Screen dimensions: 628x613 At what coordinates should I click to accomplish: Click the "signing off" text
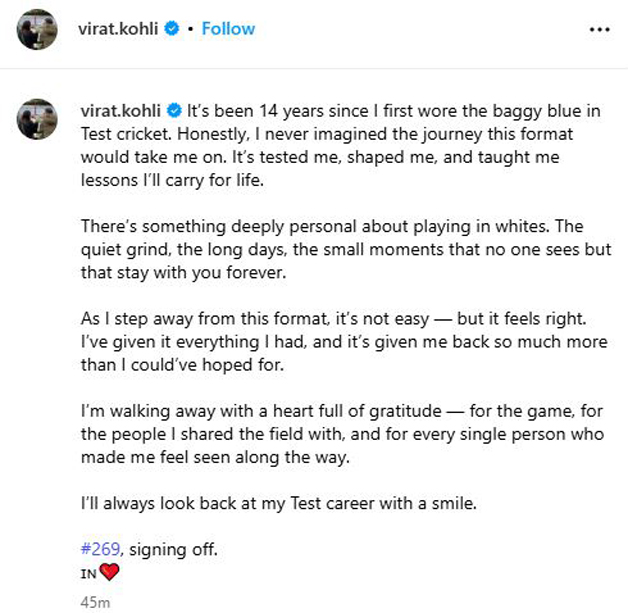coord(170,549)
